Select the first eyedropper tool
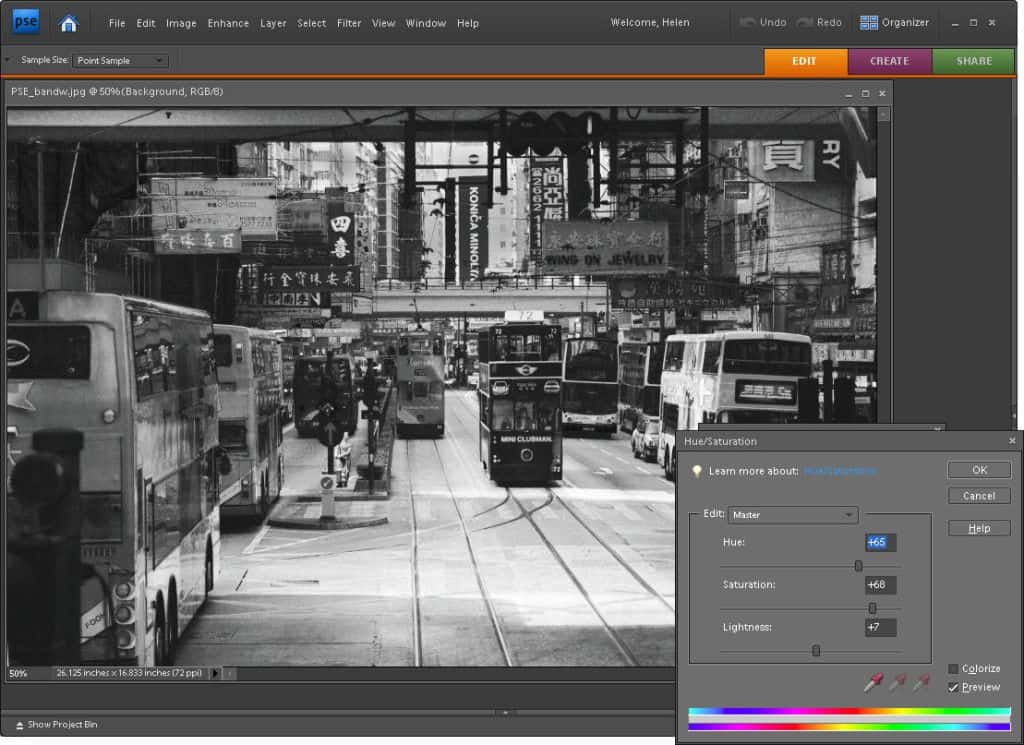The height and width of the screenshot is (745, 1024). (873, 682)
